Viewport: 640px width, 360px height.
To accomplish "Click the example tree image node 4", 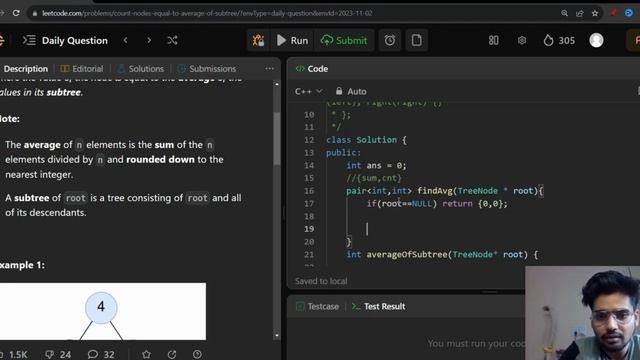I will coord(101,307).
